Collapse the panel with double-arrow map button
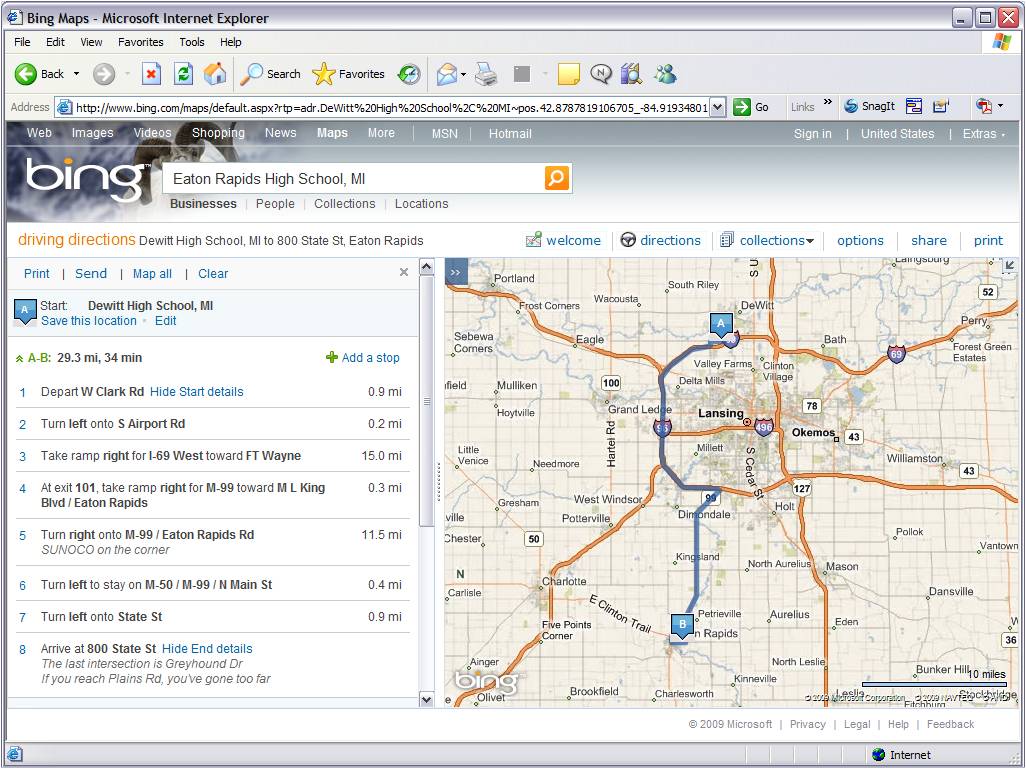Viewport: 1026px width, 770px height. (456, 271)
